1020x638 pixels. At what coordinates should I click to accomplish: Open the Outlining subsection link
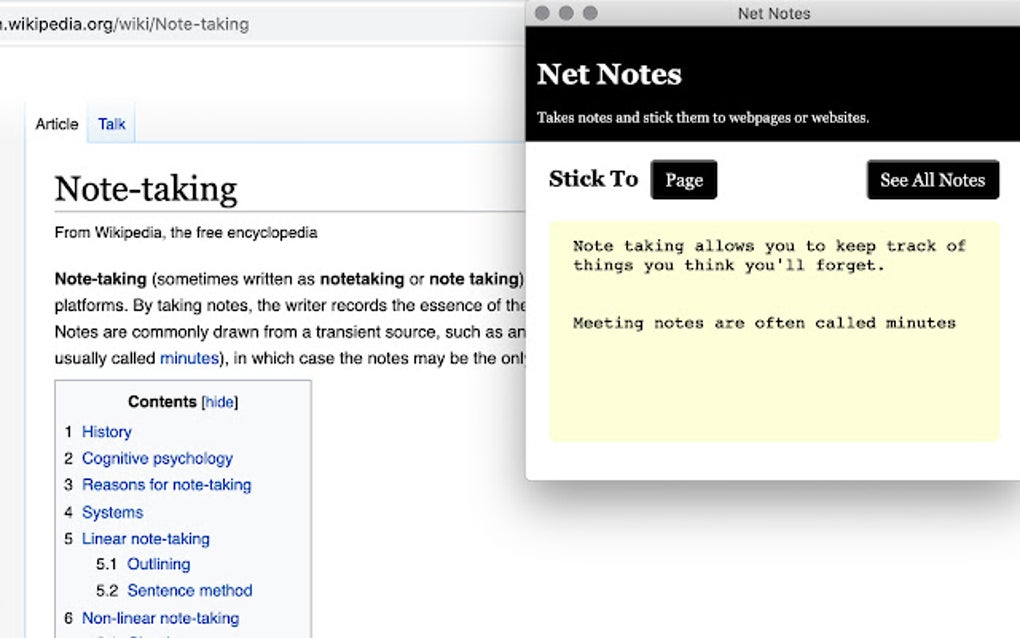click(158, 565)
